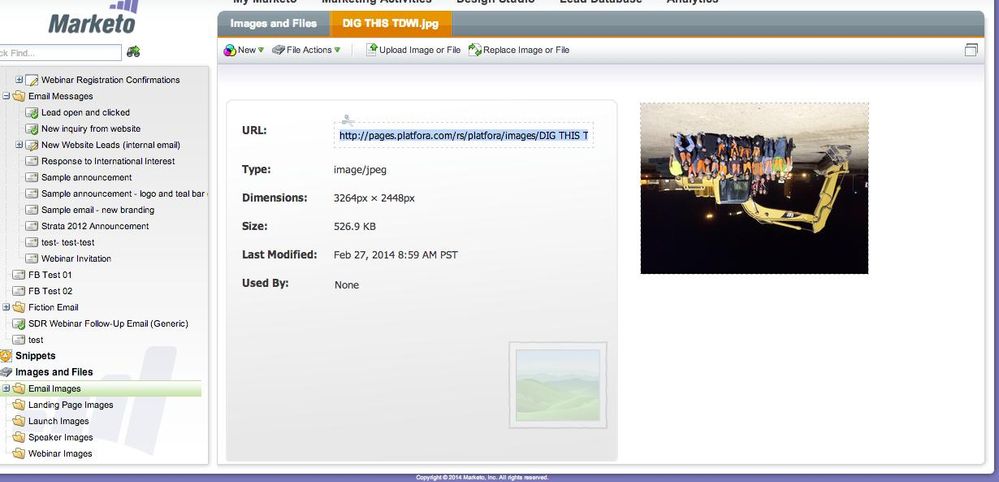Click the Images and Files section icon
The width and height of the screenshot is (999, 482).
(6, 372)
